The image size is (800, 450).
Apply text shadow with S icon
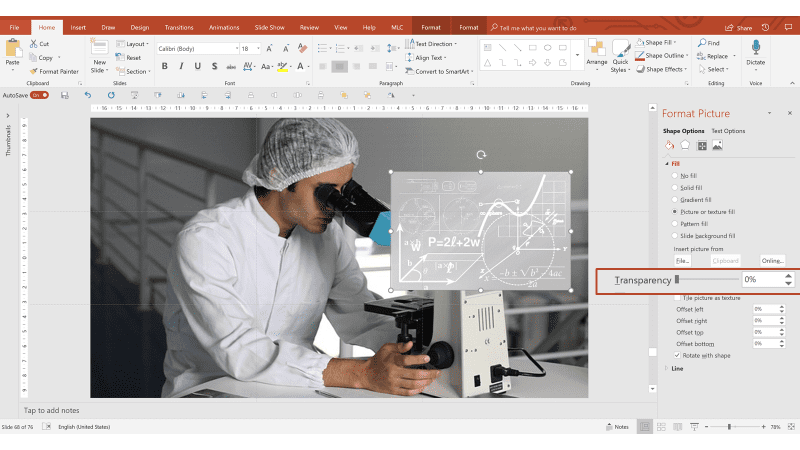coord(214,66)
